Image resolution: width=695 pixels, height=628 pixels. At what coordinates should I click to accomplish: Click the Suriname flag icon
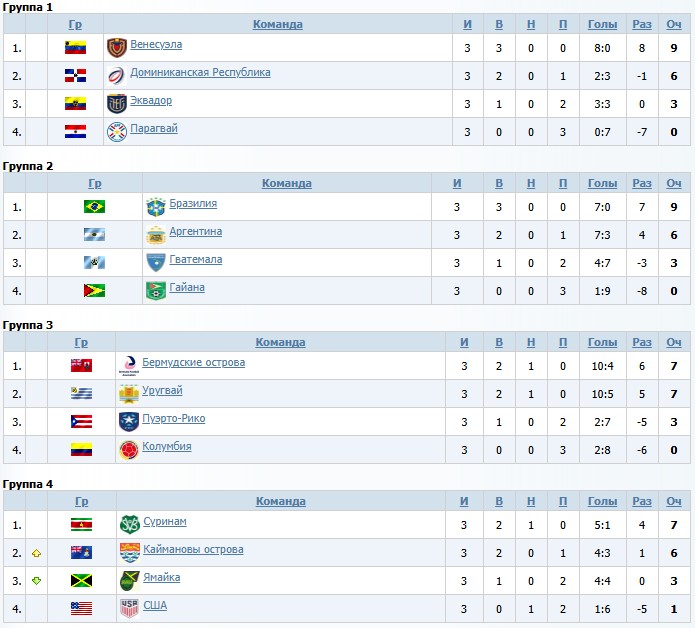tap(81, 524)
